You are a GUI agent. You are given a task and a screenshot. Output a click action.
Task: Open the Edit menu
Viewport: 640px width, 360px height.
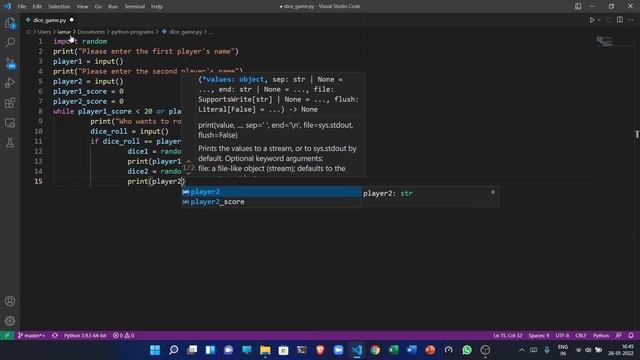(37, 7)
